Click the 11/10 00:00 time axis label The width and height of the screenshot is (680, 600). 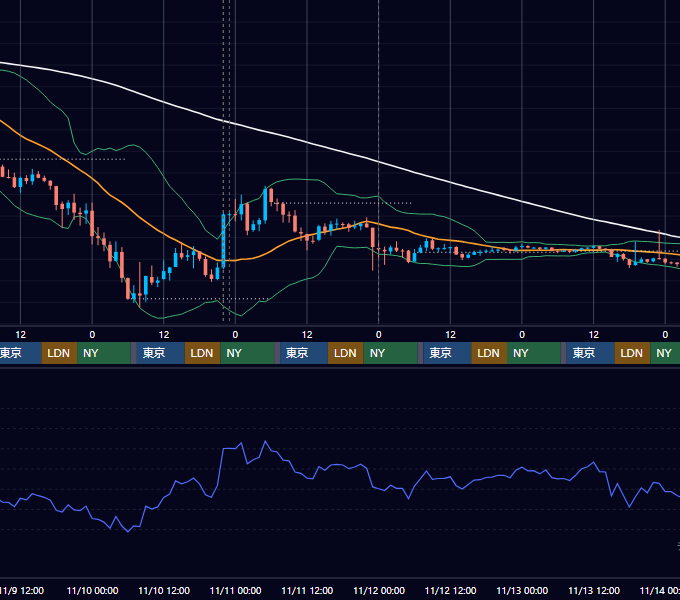(x=92, y=590)
